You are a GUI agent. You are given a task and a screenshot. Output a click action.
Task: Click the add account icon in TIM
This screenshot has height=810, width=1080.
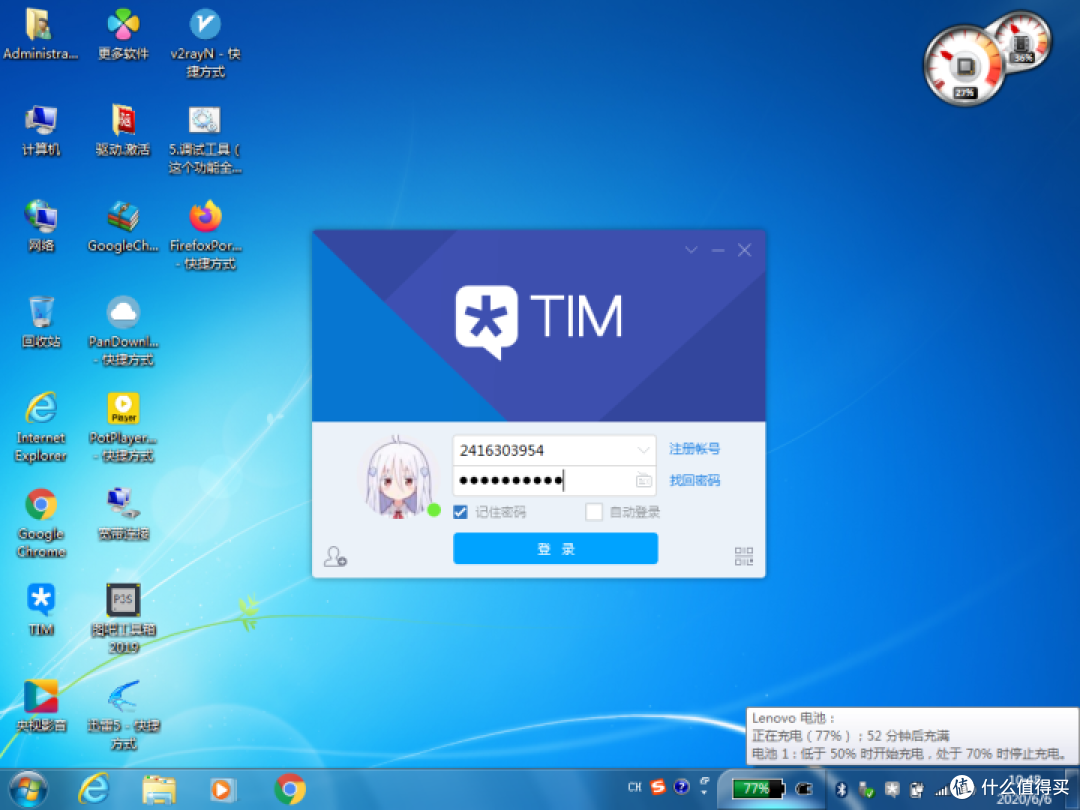tap(335, 556)
